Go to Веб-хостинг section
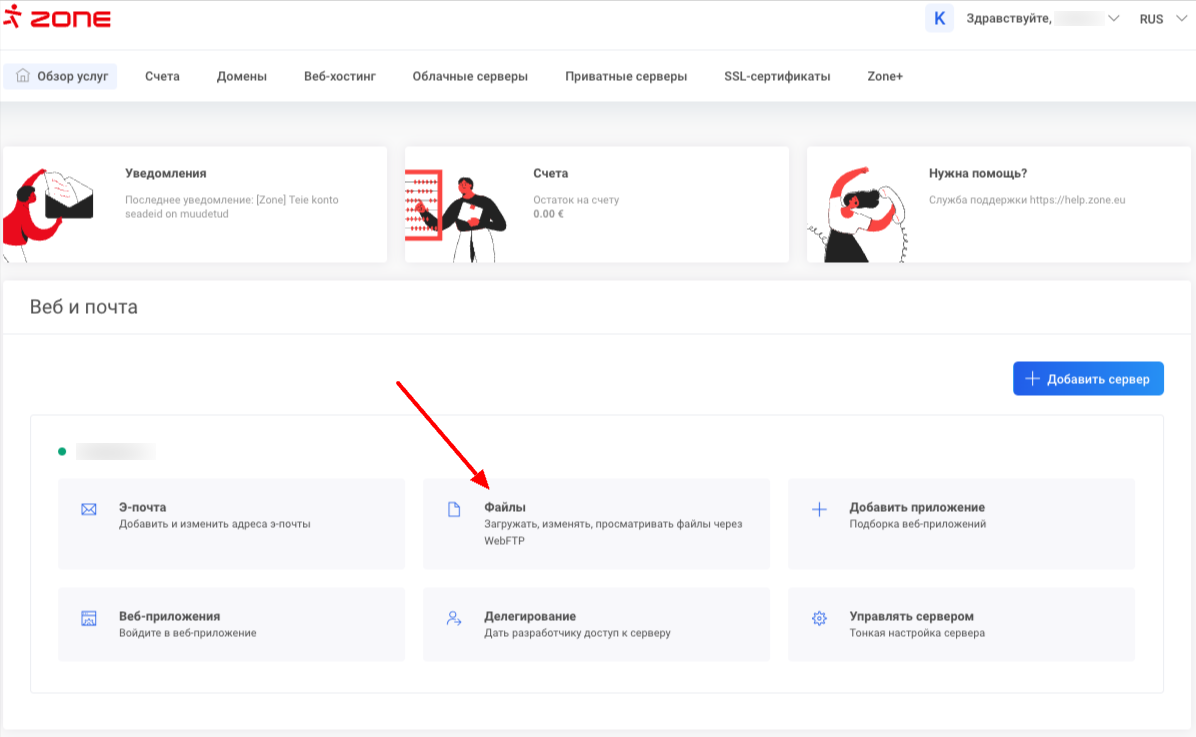 pos(340,76)
